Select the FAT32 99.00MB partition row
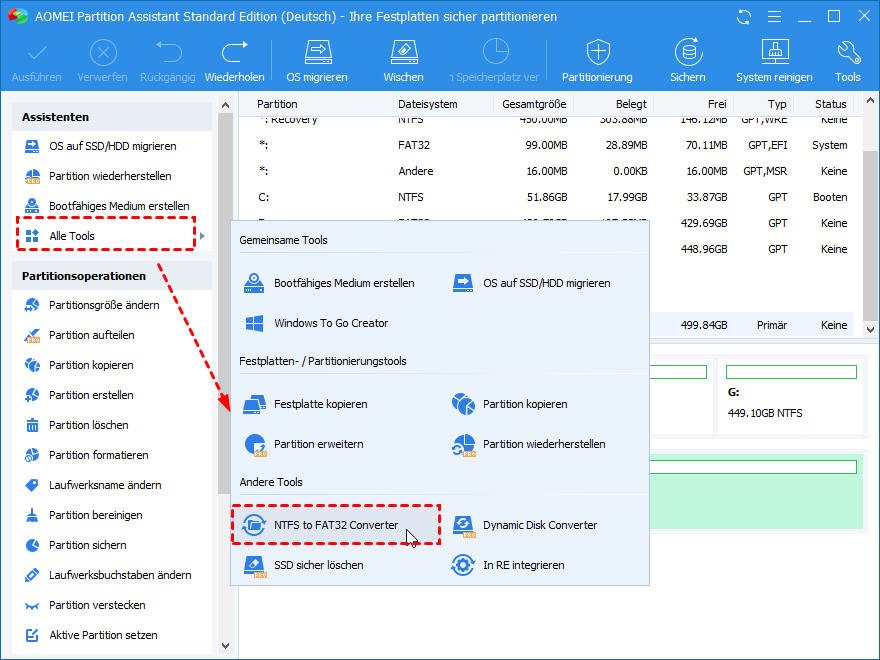 [x=548, y=145]
